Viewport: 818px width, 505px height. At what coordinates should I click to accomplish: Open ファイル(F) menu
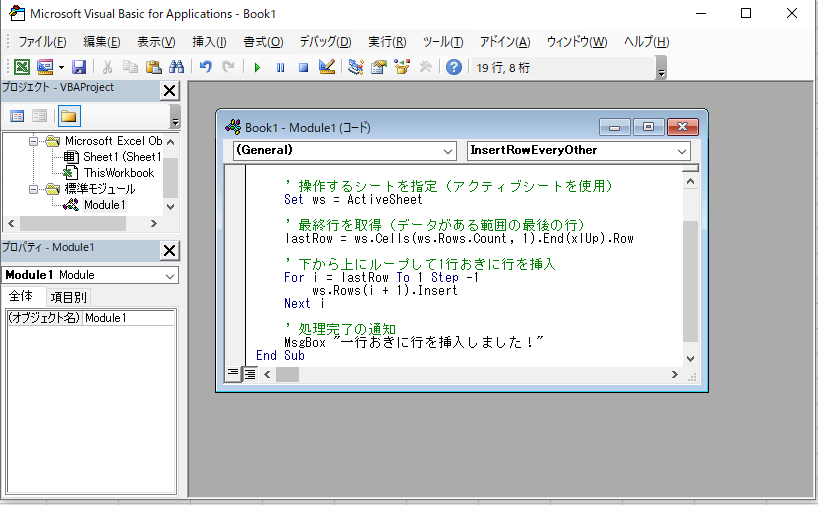point(42,42)
